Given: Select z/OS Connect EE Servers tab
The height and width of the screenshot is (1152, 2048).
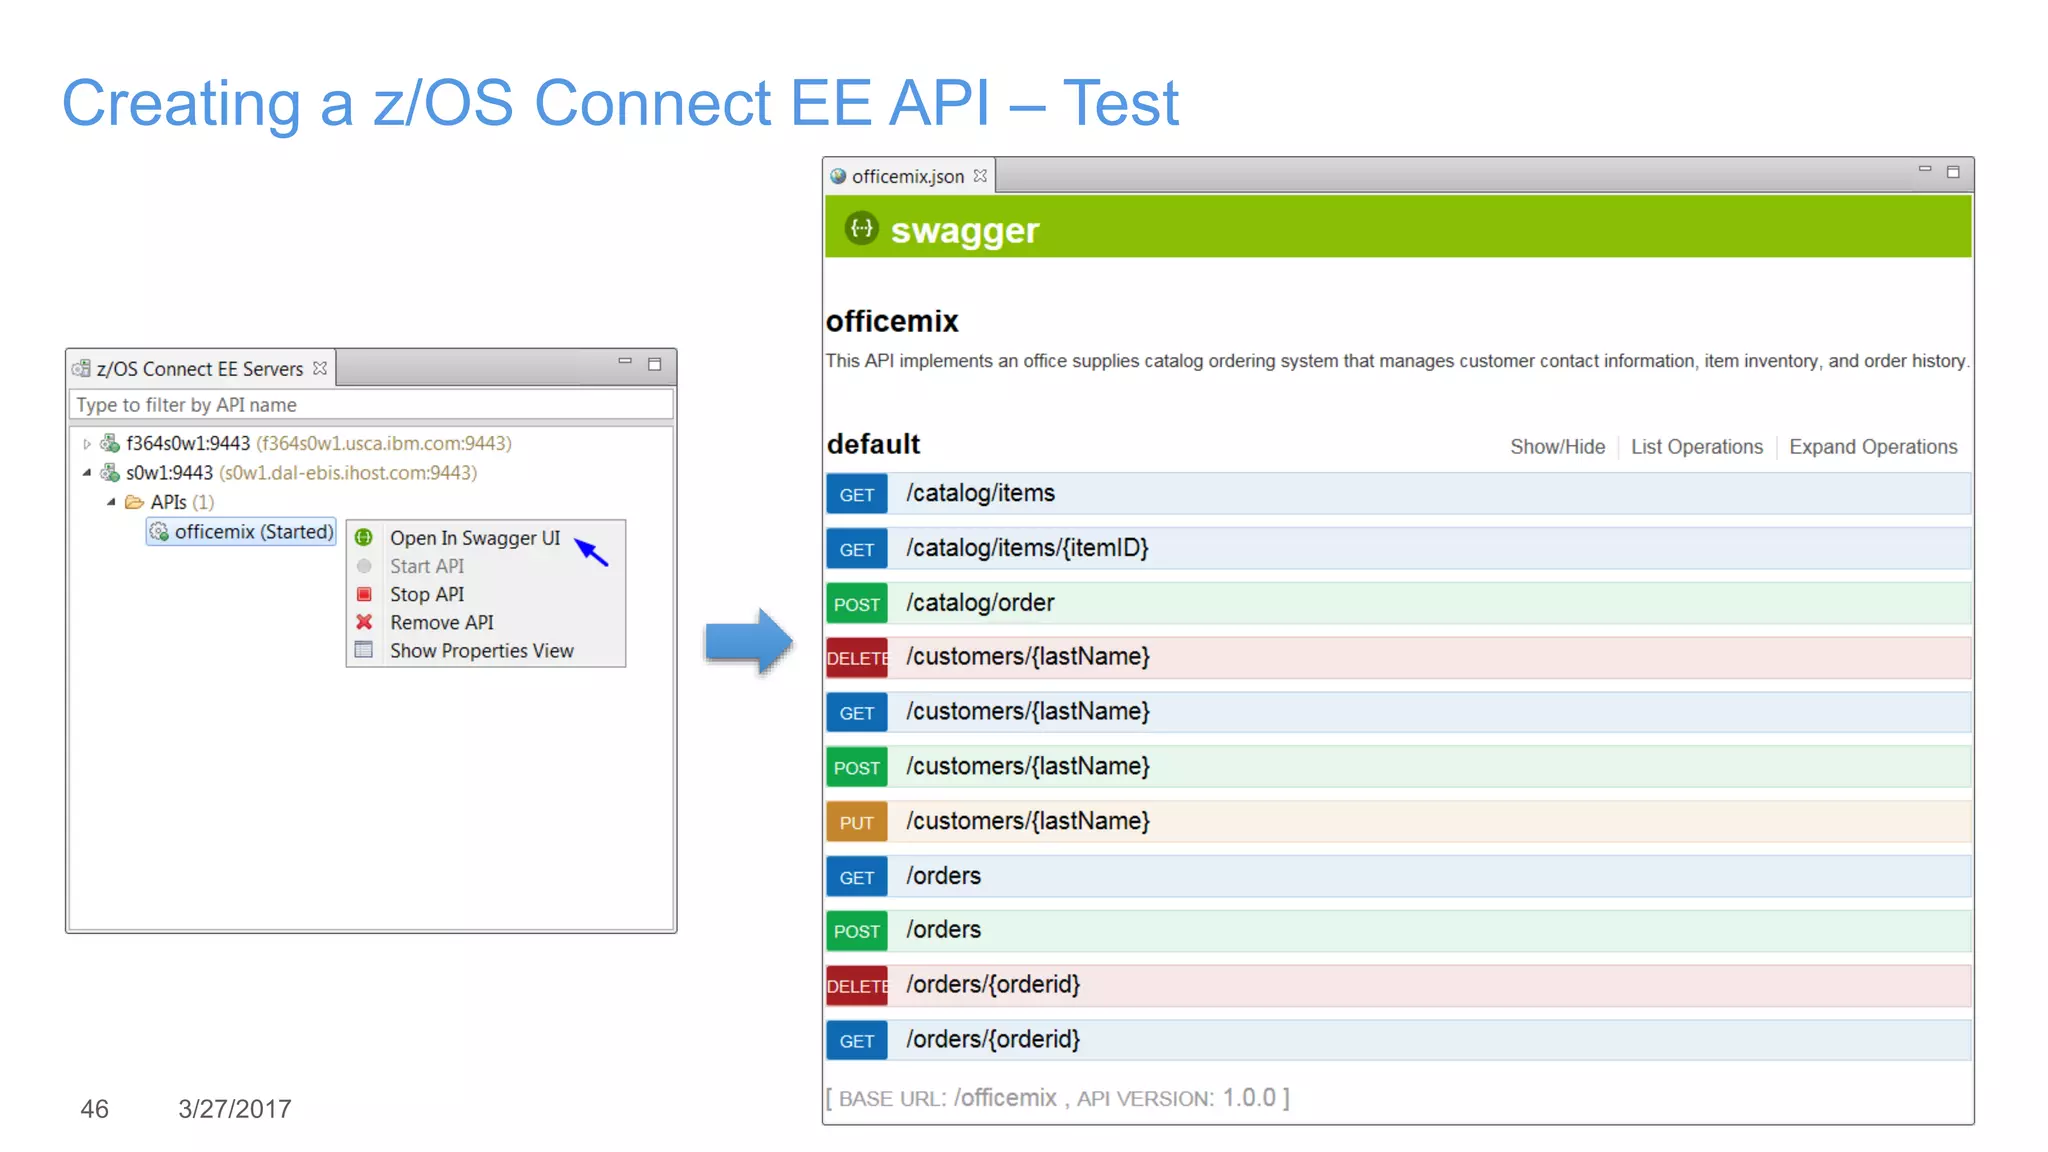Looking at the screenshot, I should 200,369.
